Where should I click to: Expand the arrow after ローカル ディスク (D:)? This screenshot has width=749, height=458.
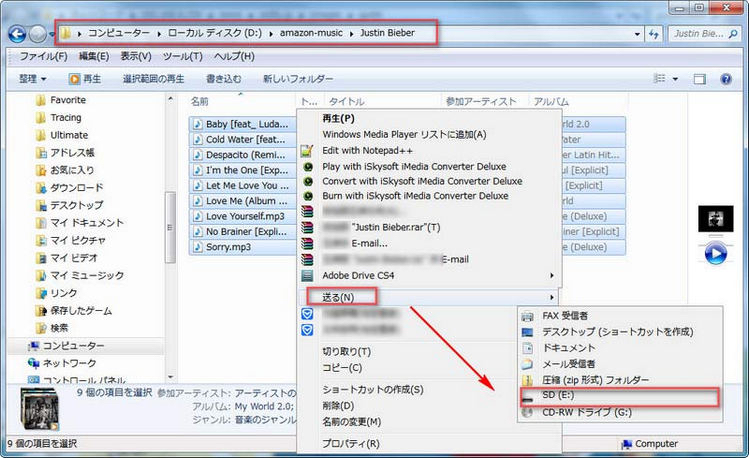[x=271, y=33]
